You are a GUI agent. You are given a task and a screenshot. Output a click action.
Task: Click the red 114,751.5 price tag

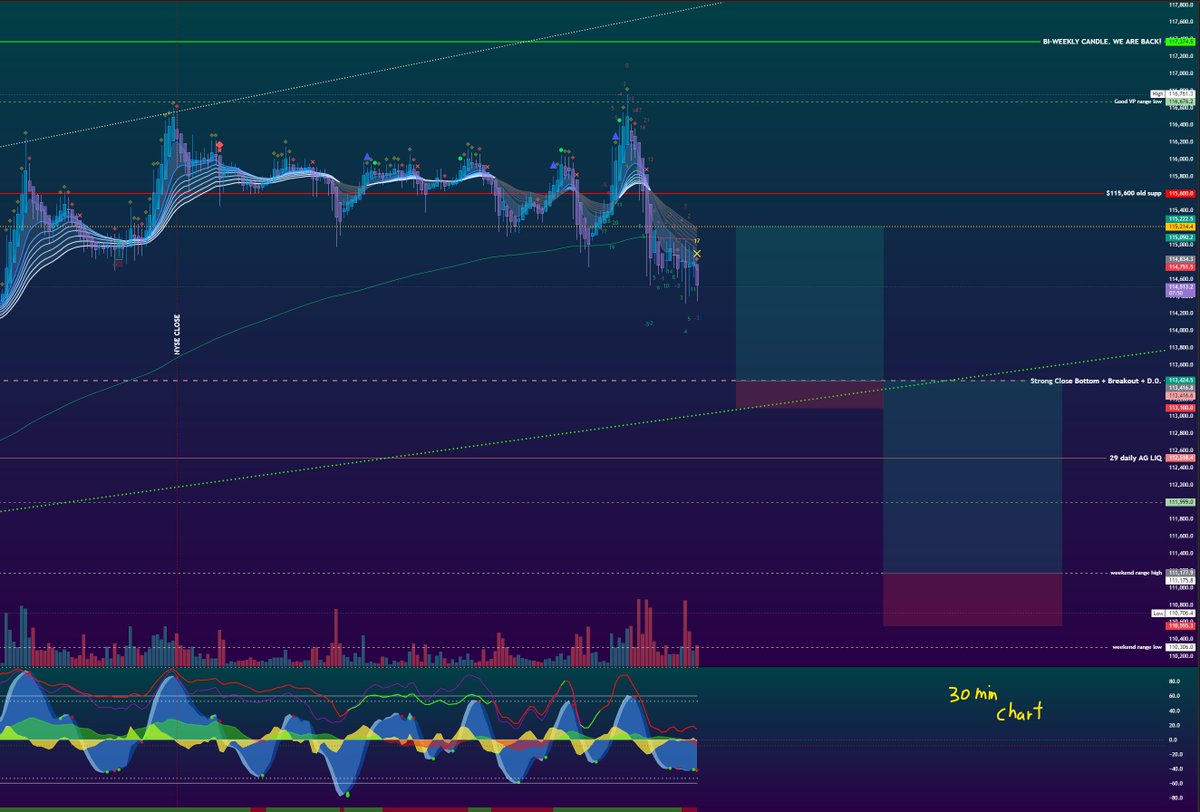(1180, 267)
